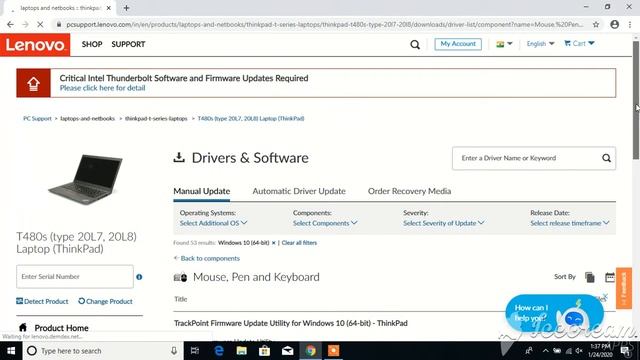Click the orange recorder app on taskbar
Viewport: 640px width, 360px height.
(333, 351)
